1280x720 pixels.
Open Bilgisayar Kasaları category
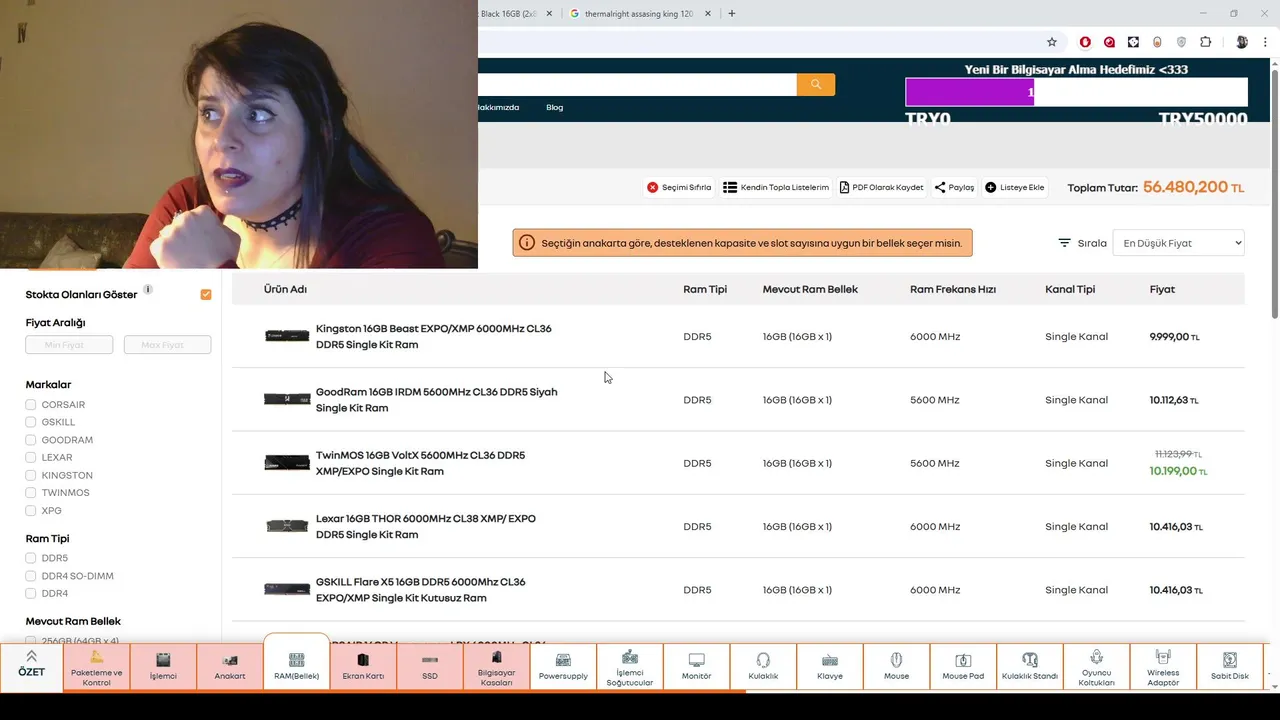point(496,666)
